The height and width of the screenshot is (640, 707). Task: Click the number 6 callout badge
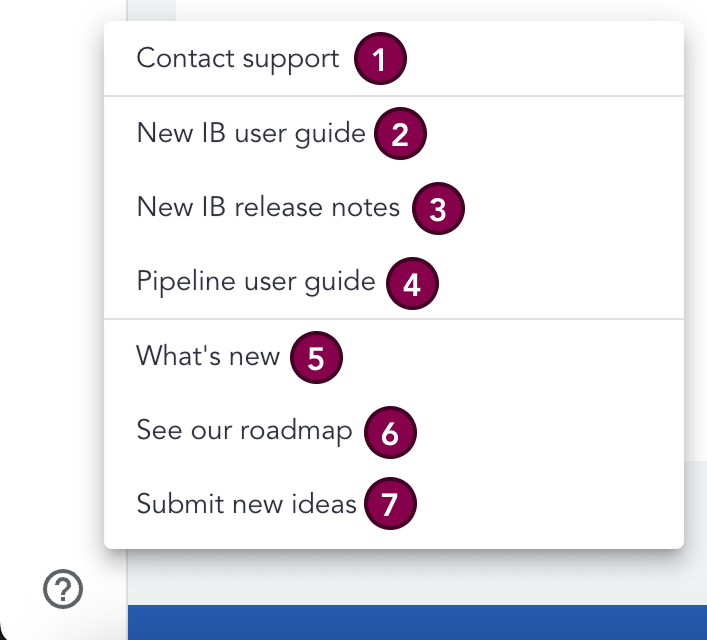coord(389,433)
